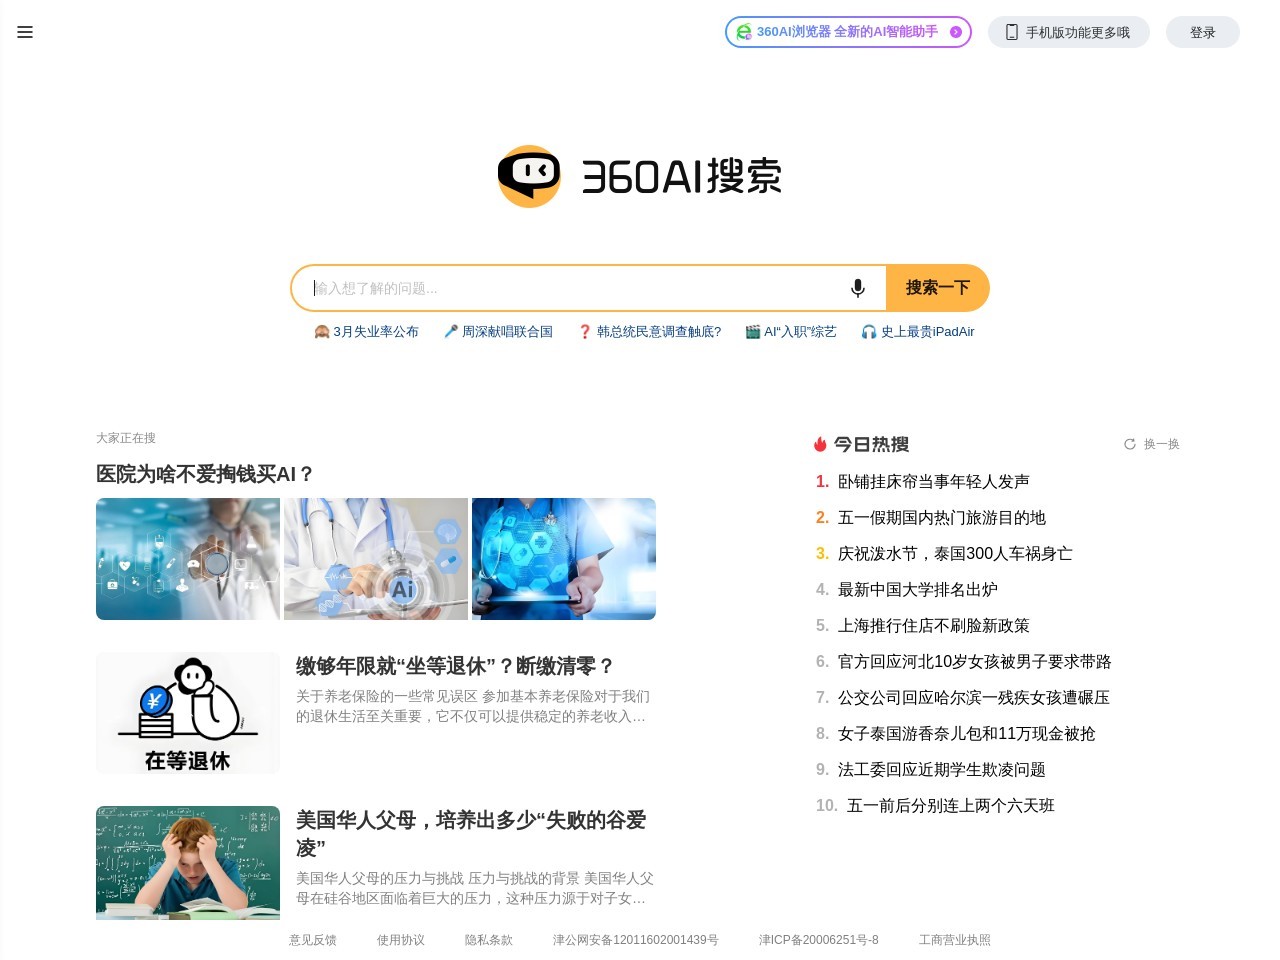
Task: Click the 360AI搜索 robot logo
Action: (529, 176)
